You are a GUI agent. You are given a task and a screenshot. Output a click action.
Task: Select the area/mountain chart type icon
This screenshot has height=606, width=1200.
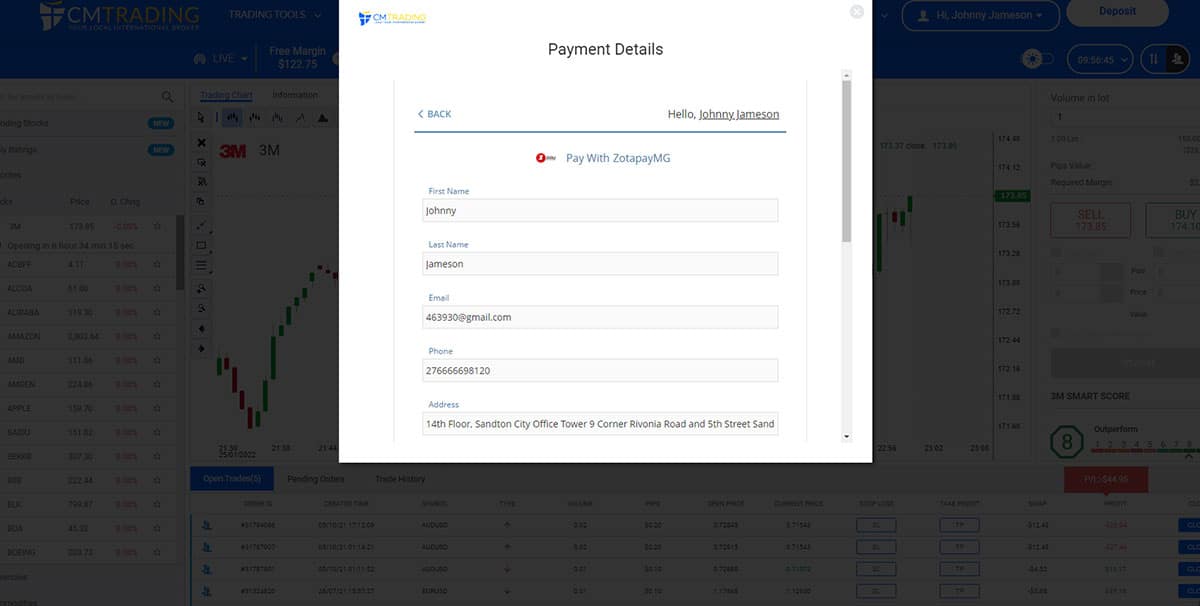click(x=323, y=118)
